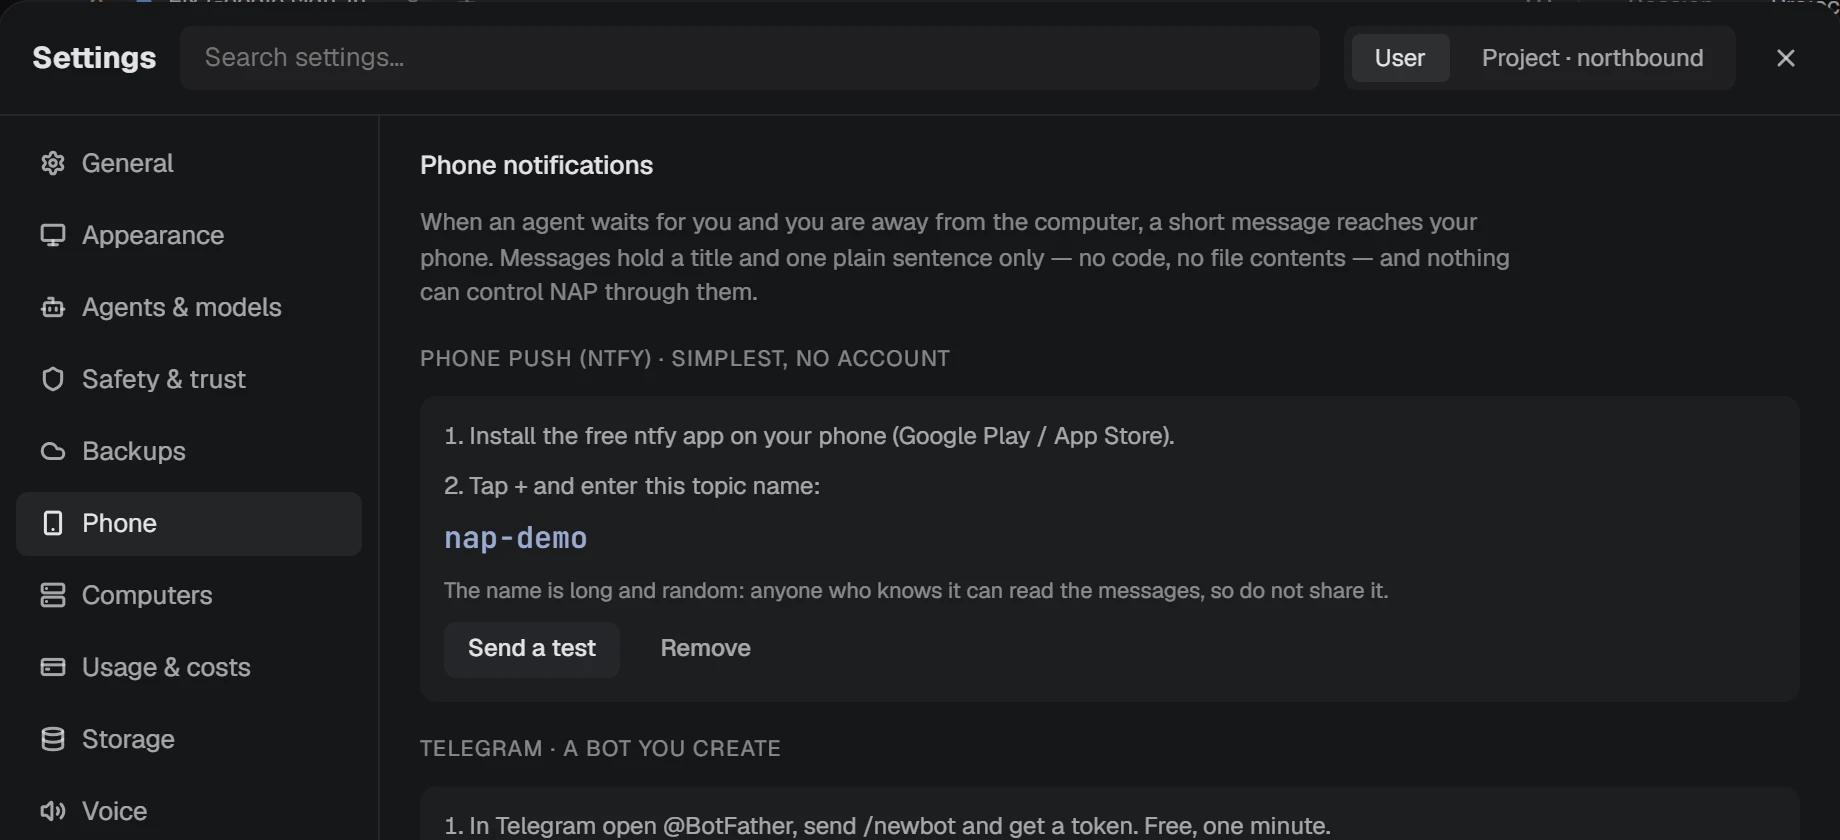
Task: Click the 'name is long and random' warning
Action: point(916,591)
